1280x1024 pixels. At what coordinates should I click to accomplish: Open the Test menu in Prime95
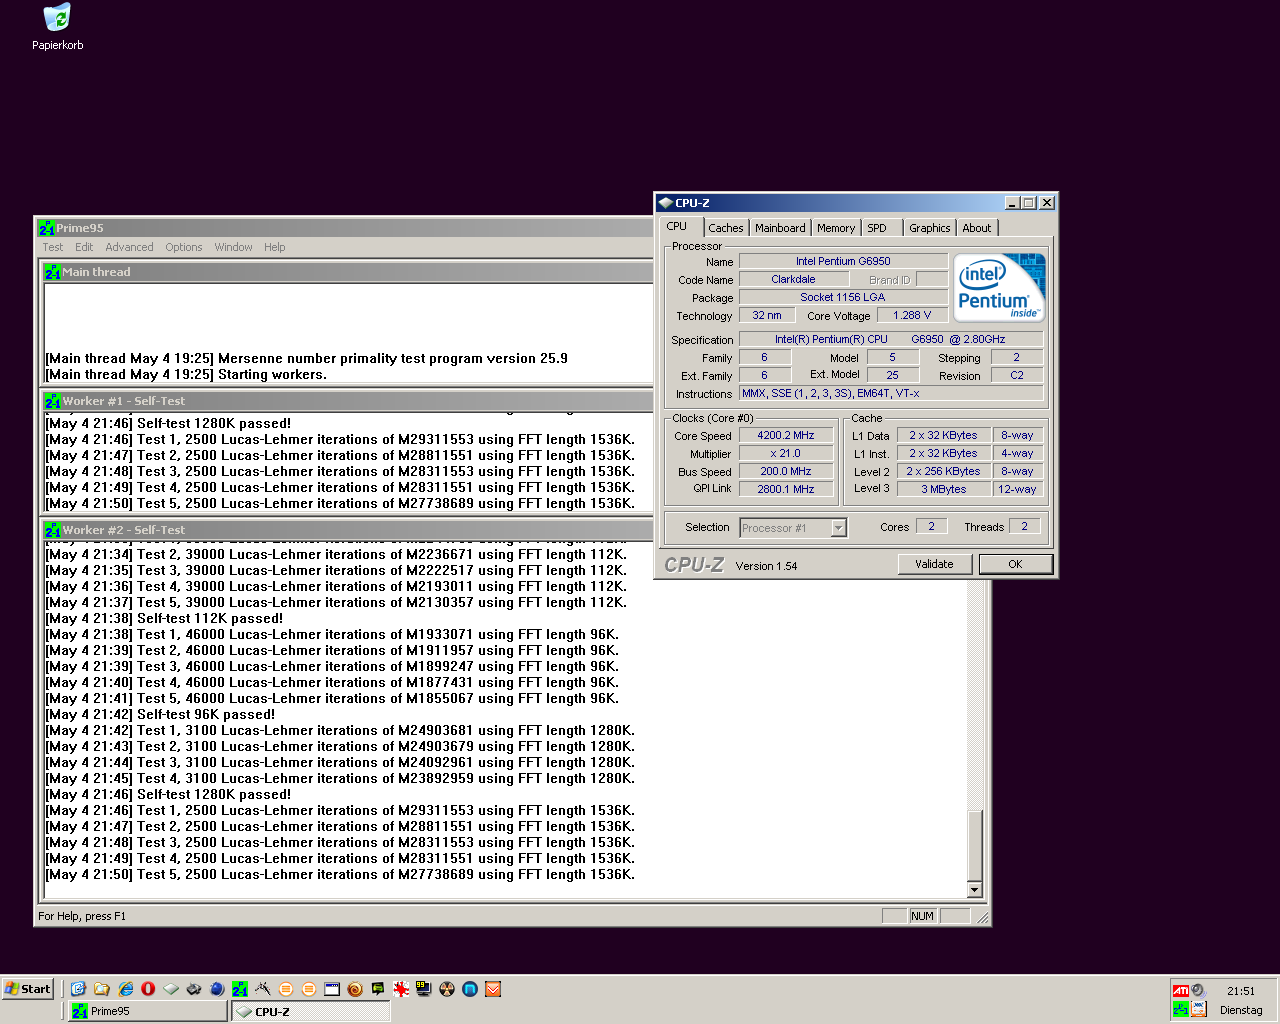pos(52,247)
